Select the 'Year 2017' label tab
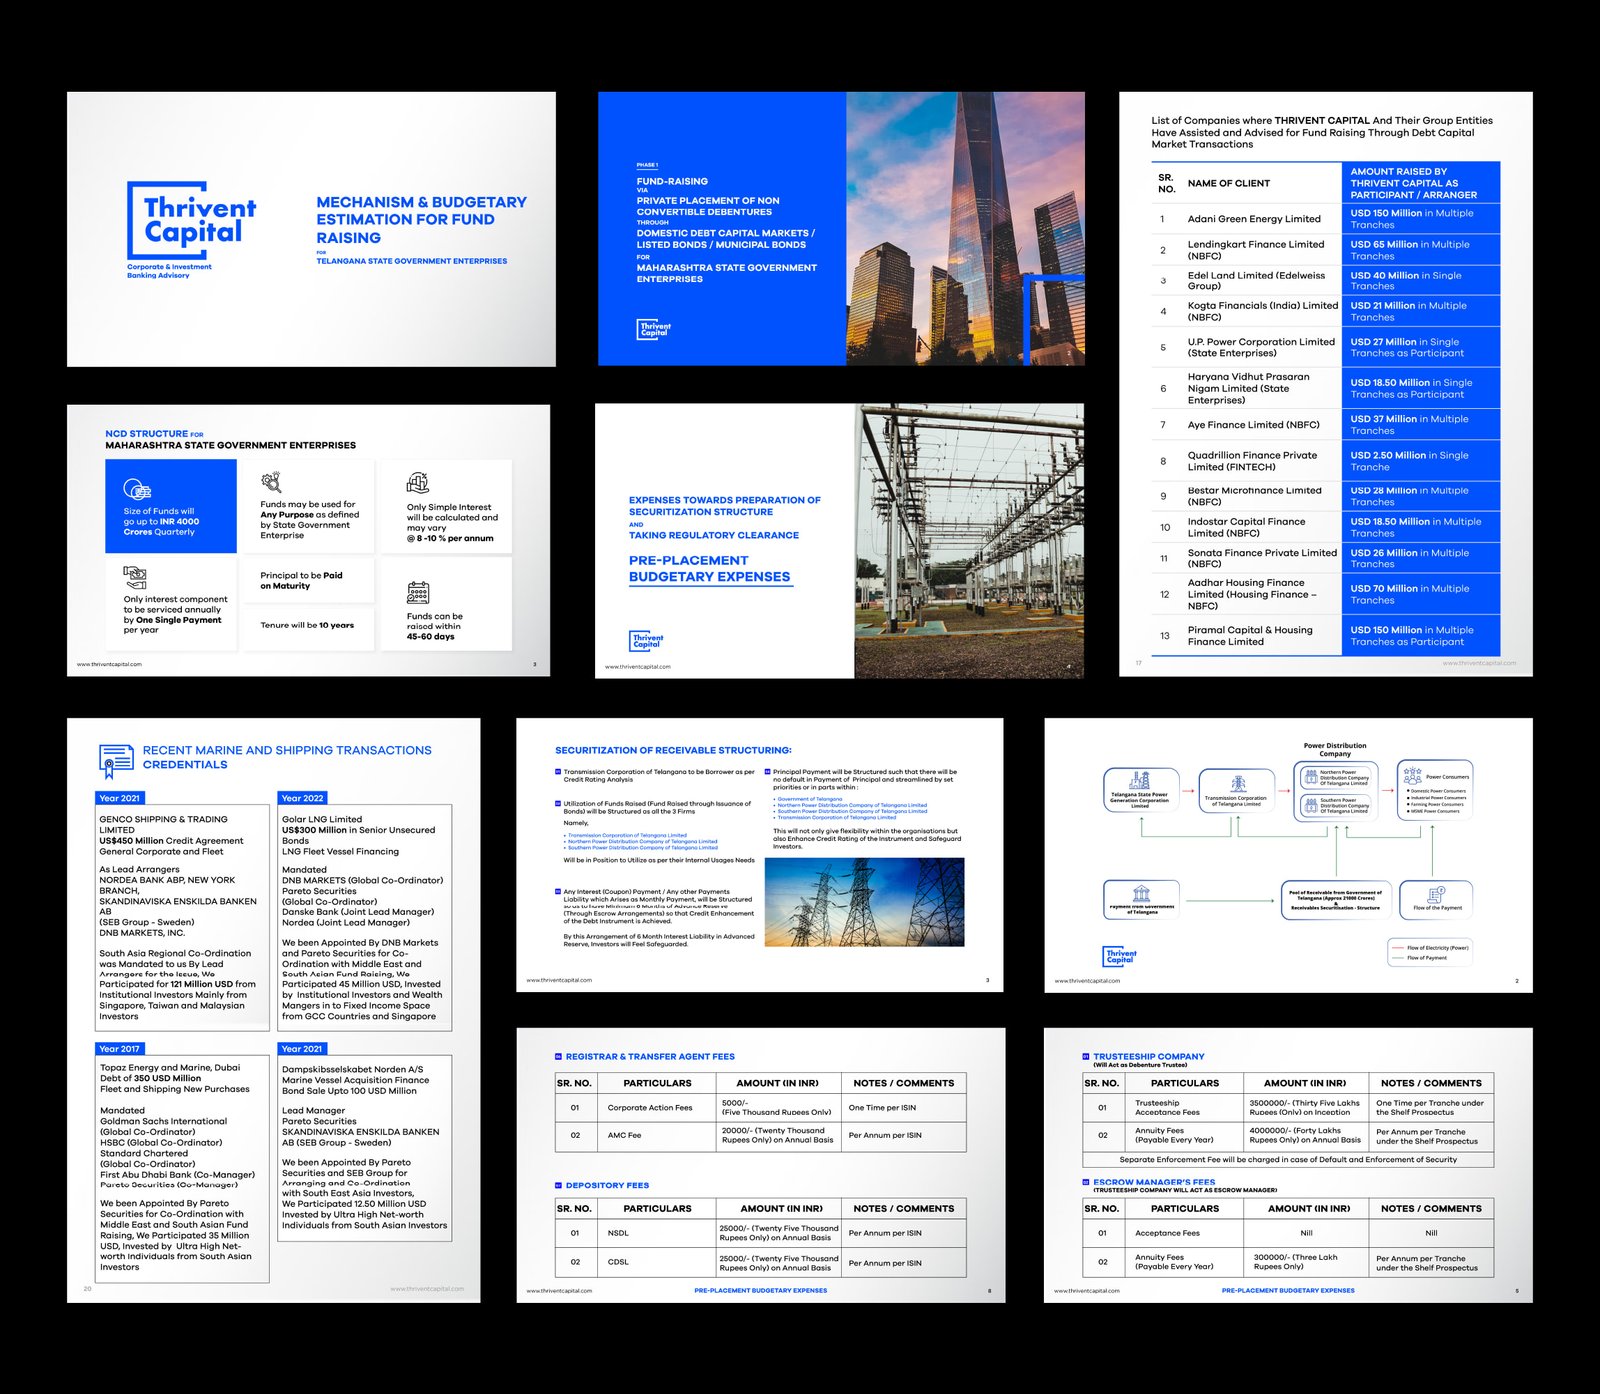This screenshot has width=1600, height=1394. (x=120, y=1049)
